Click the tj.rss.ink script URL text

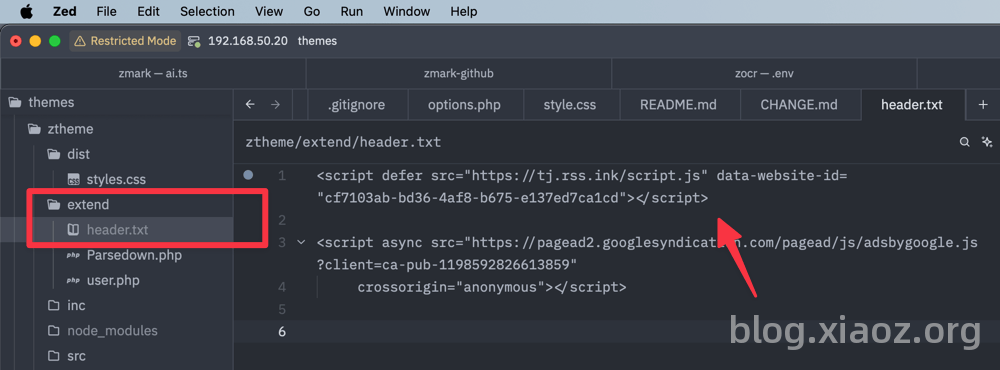(587, 175)
